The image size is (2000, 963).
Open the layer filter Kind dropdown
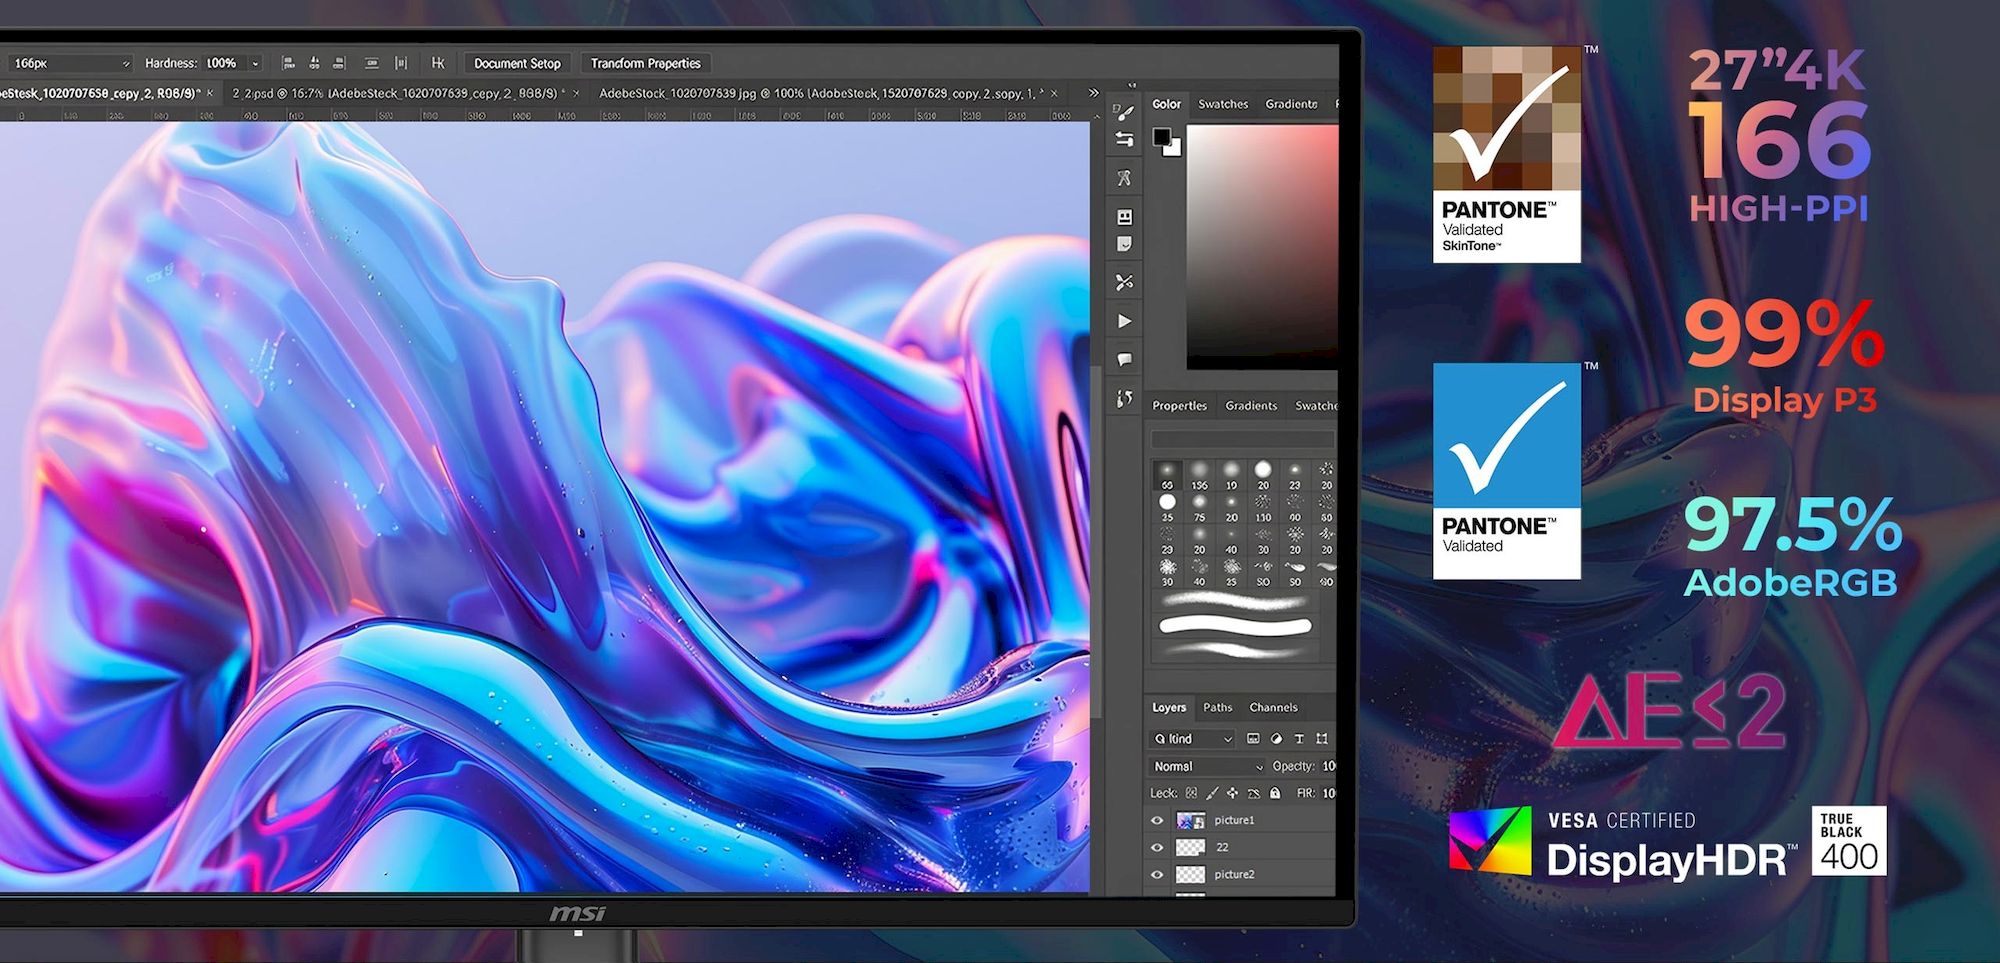point(1194,739)
